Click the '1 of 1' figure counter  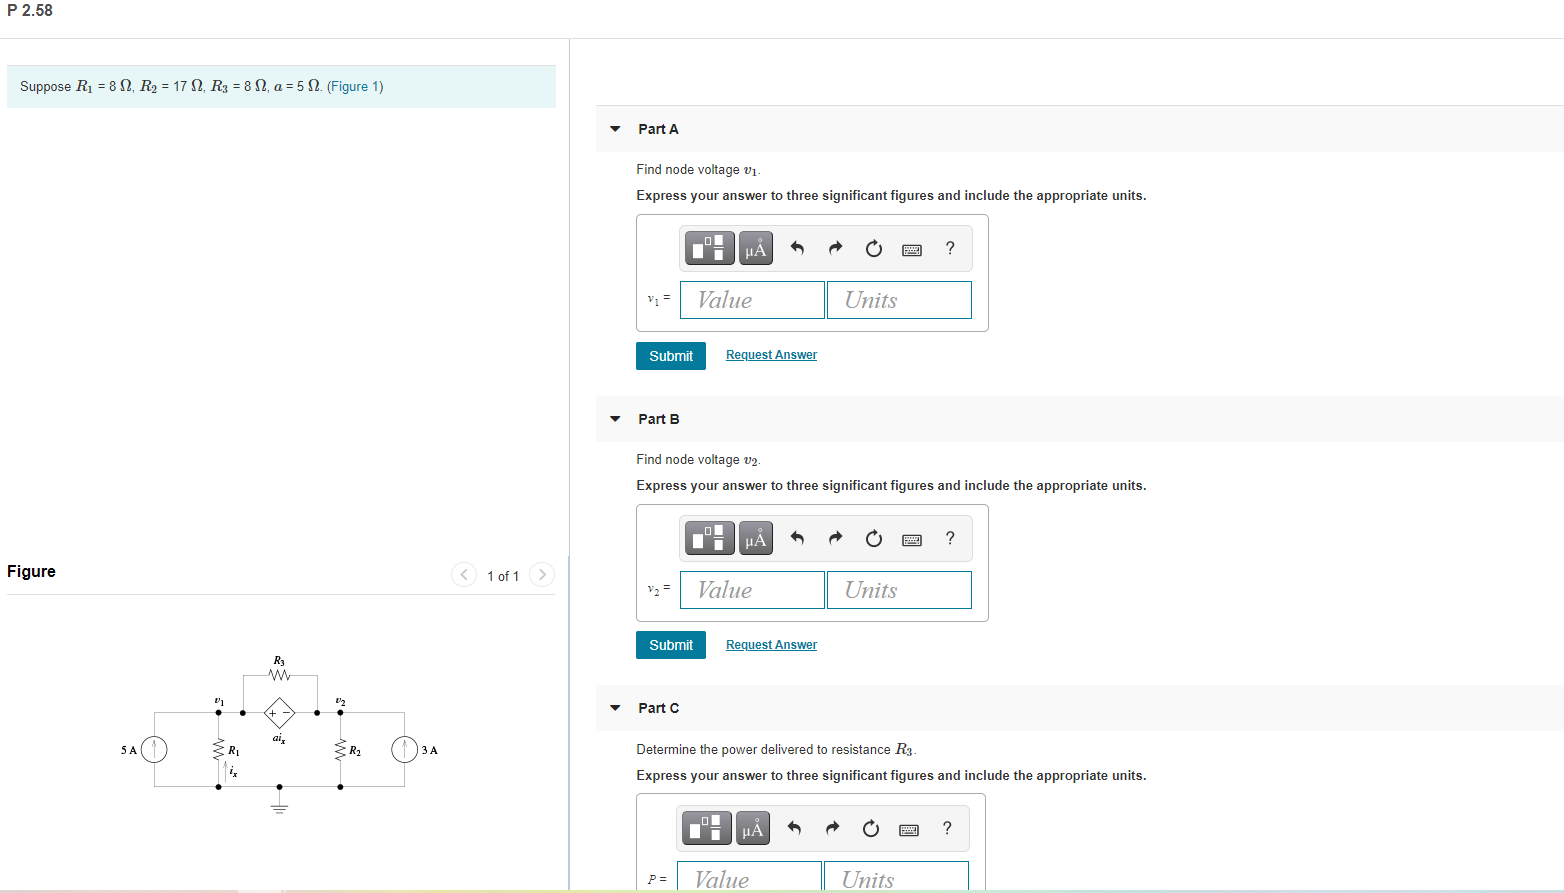(503, 576)
